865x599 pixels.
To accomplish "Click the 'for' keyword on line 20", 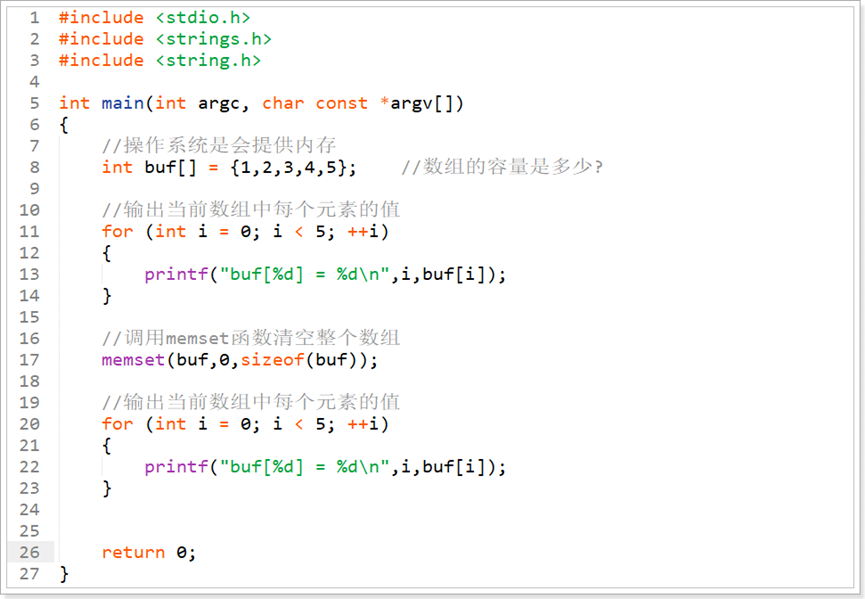I will tap(118, 424).
